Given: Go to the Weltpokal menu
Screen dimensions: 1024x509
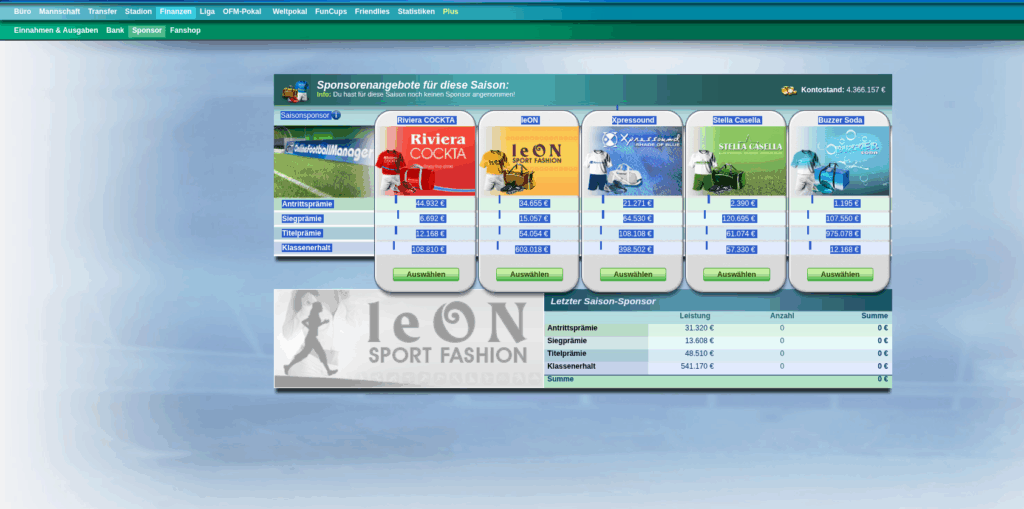Looking at the screenshot, I should point(288,11).
